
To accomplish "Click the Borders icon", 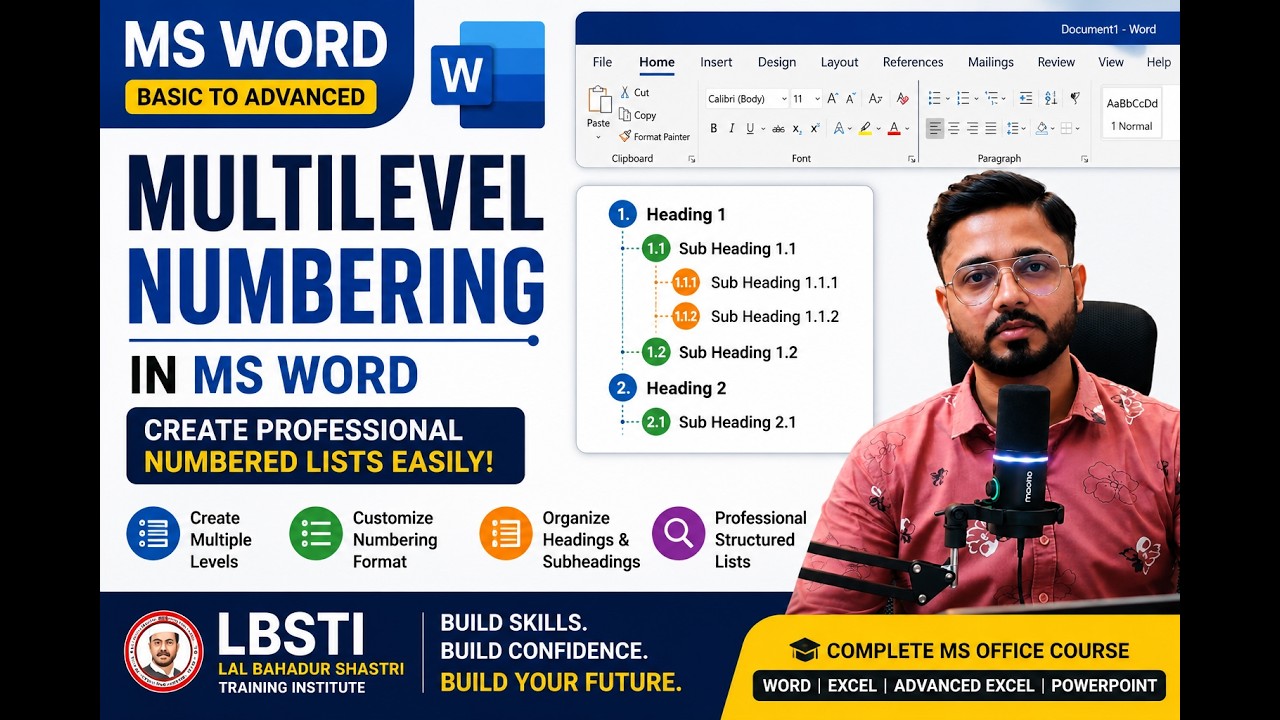I will [1067, 128].
